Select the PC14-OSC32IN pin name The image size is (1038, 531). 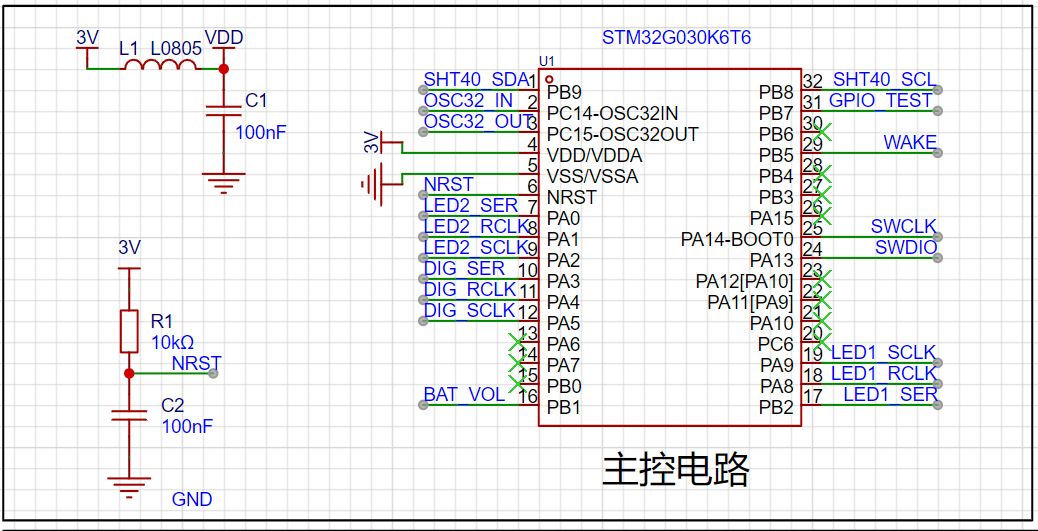pos(612,113)
